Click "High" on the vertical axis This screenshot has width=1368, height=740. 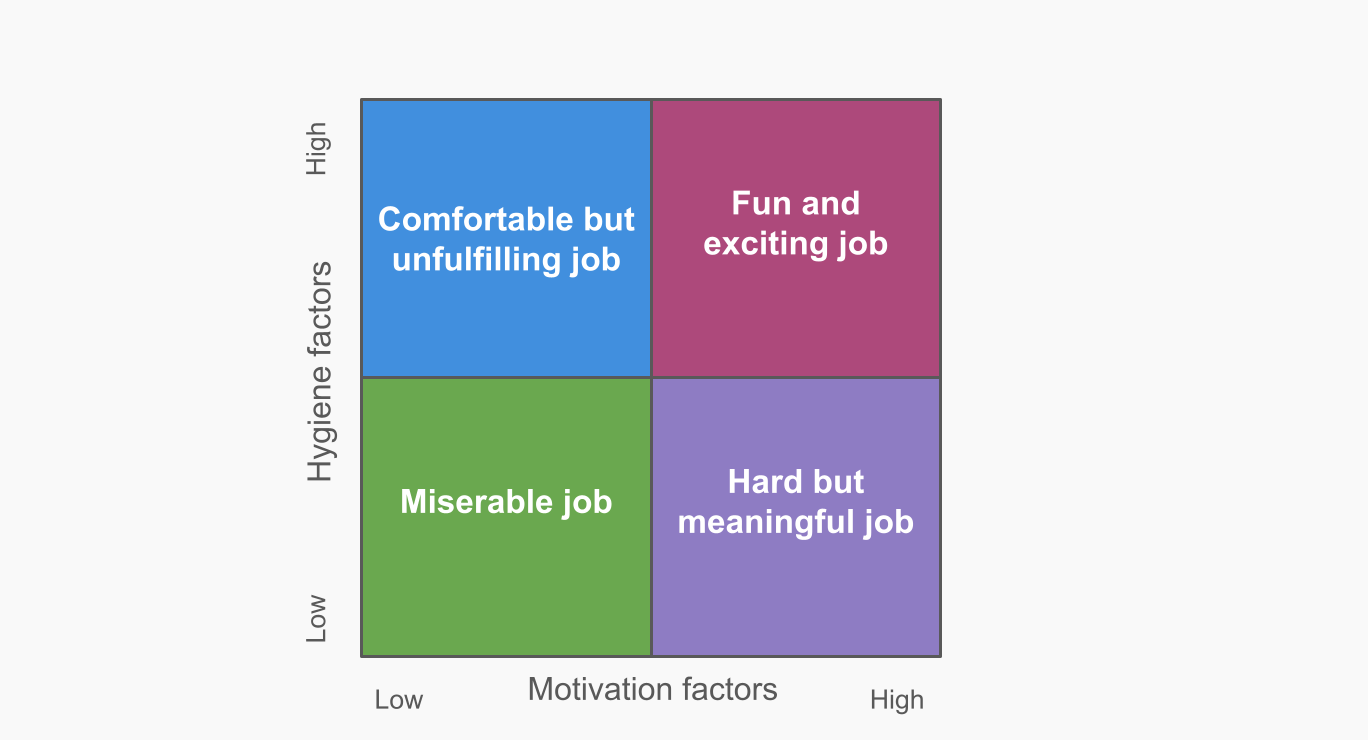pyautogui.click(x=317, y=148)
